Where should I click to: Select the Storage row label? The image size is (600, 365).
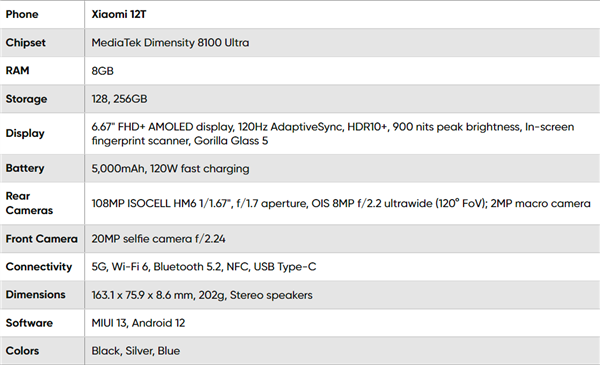click(26, 99)
